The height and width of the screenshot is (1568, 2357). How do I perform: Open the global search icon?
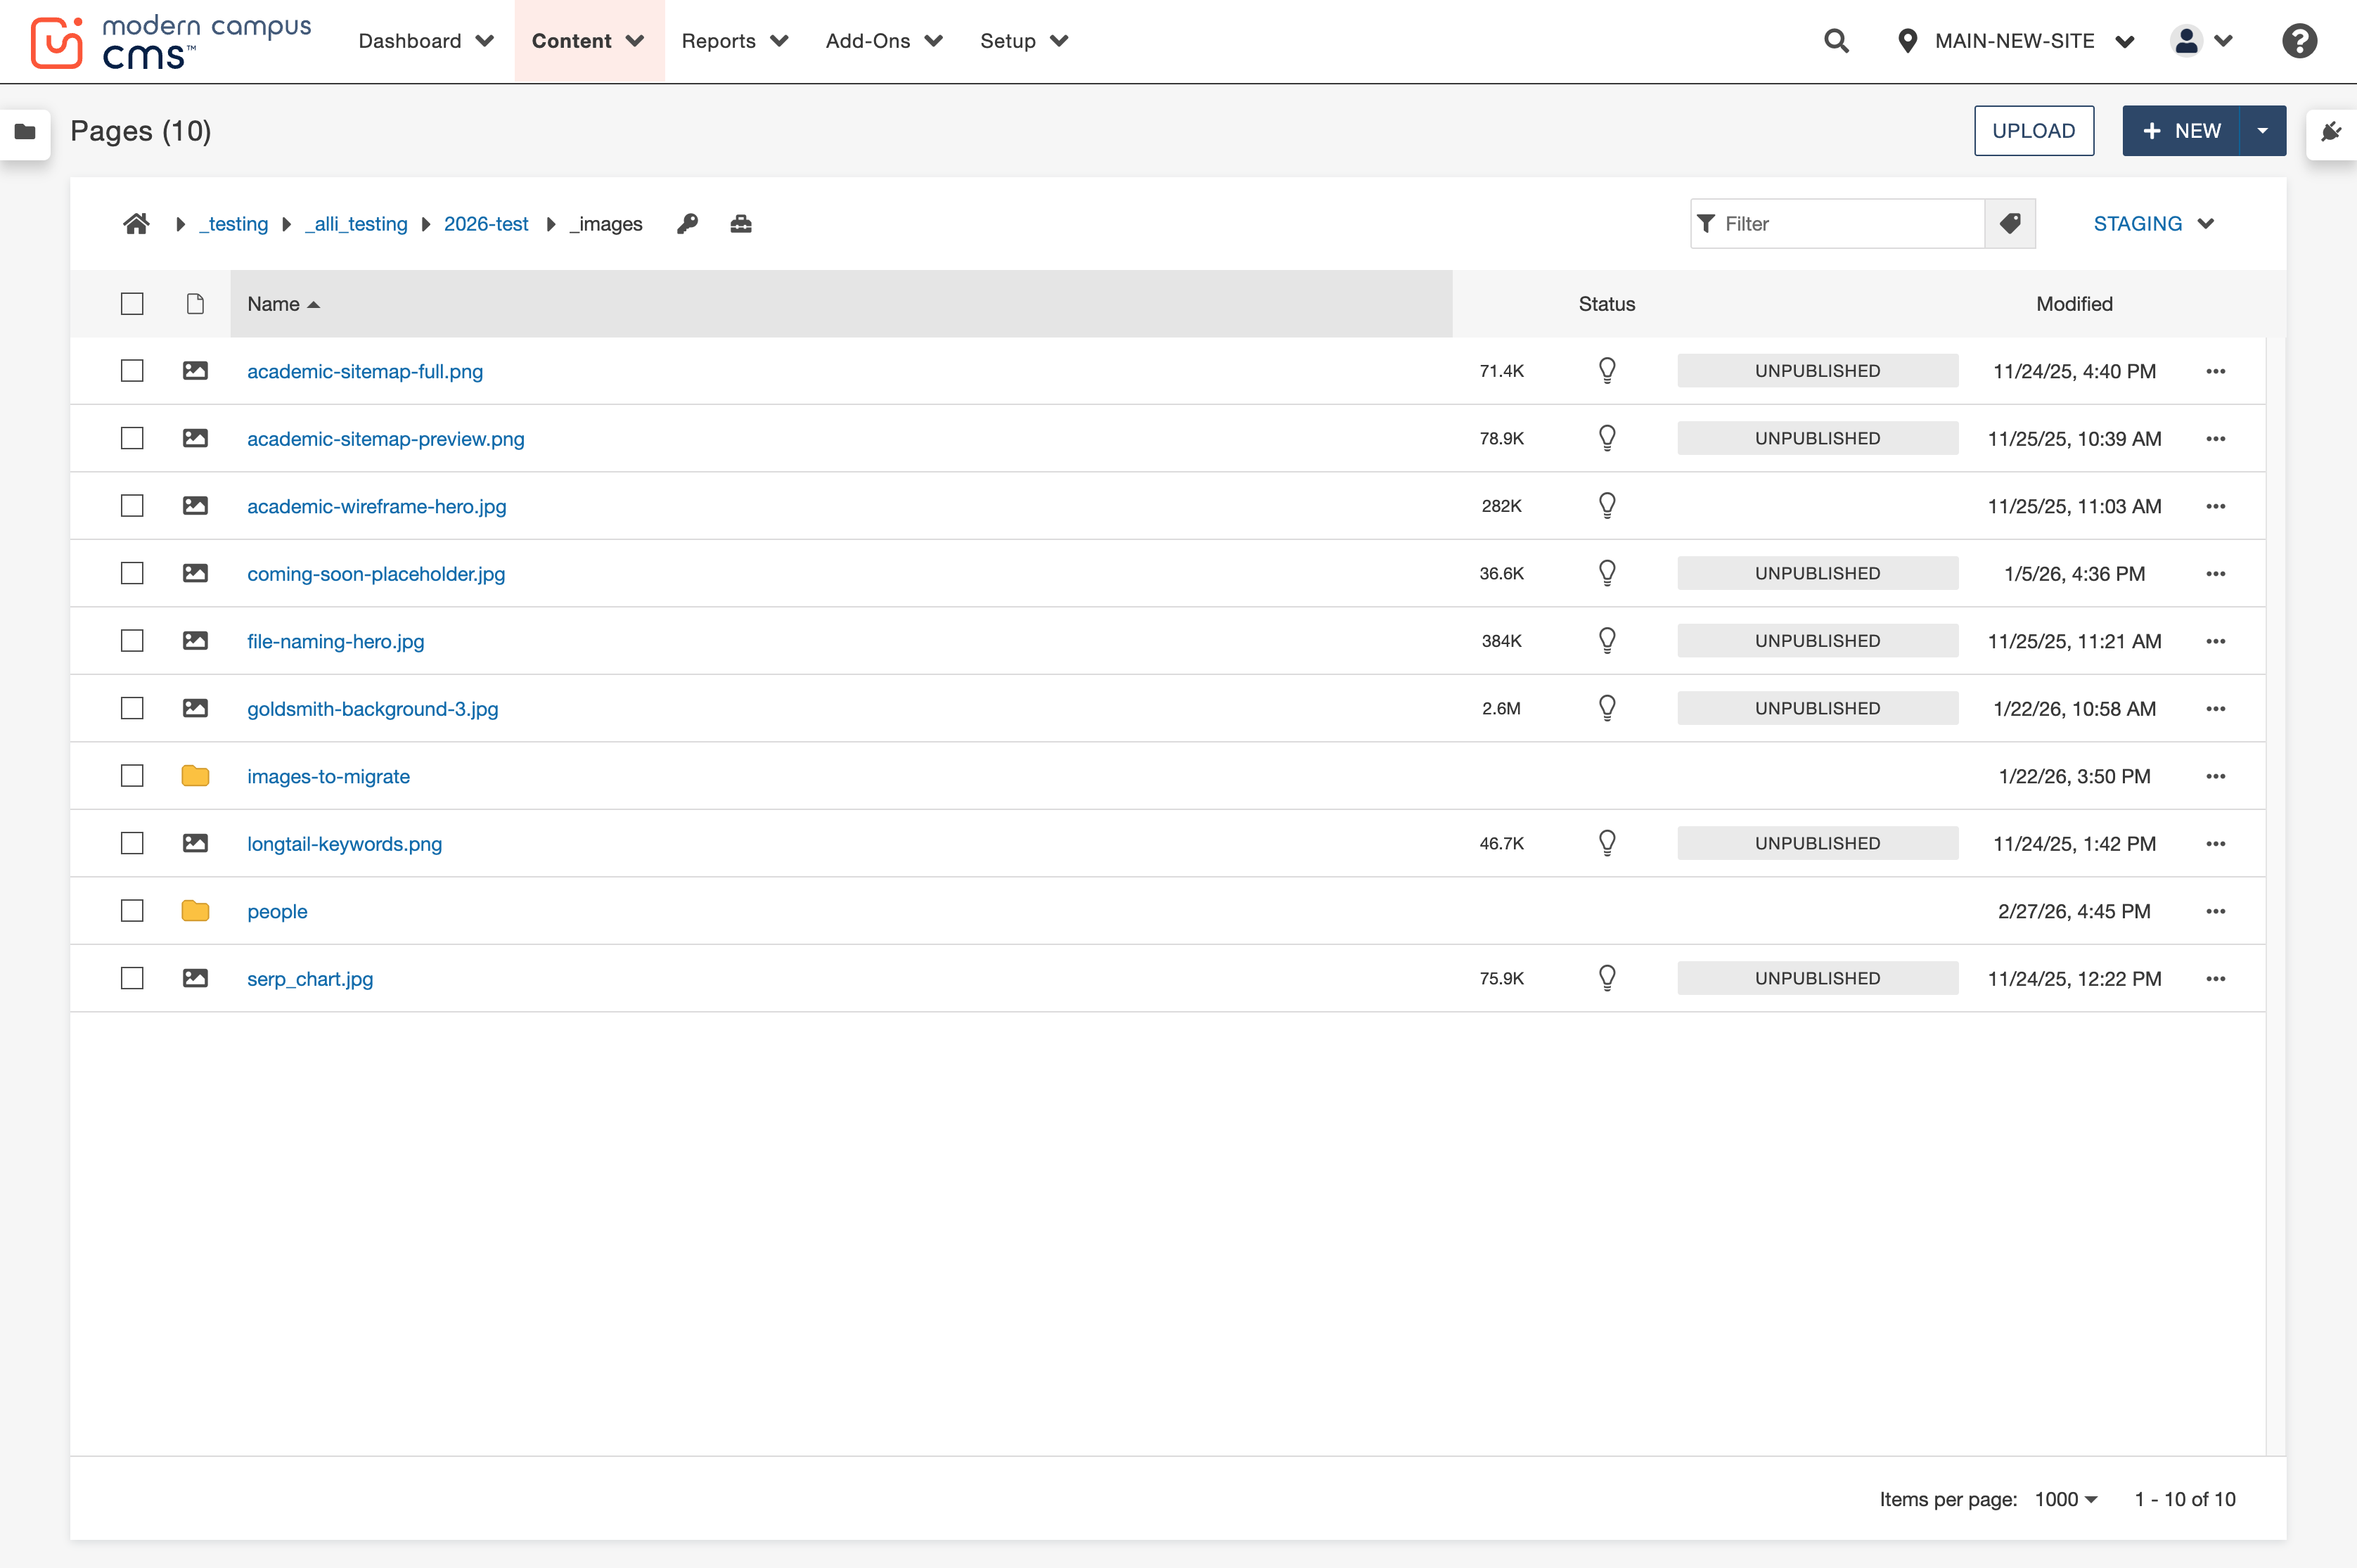[x=1836, y=41]
